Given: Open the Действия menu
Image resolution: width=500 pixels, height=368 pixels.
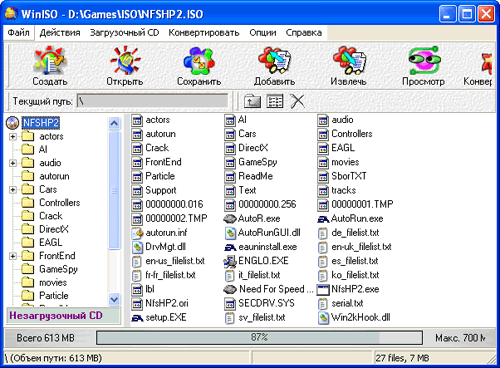Looking at the screenshot, I should (x=60, y=33).
